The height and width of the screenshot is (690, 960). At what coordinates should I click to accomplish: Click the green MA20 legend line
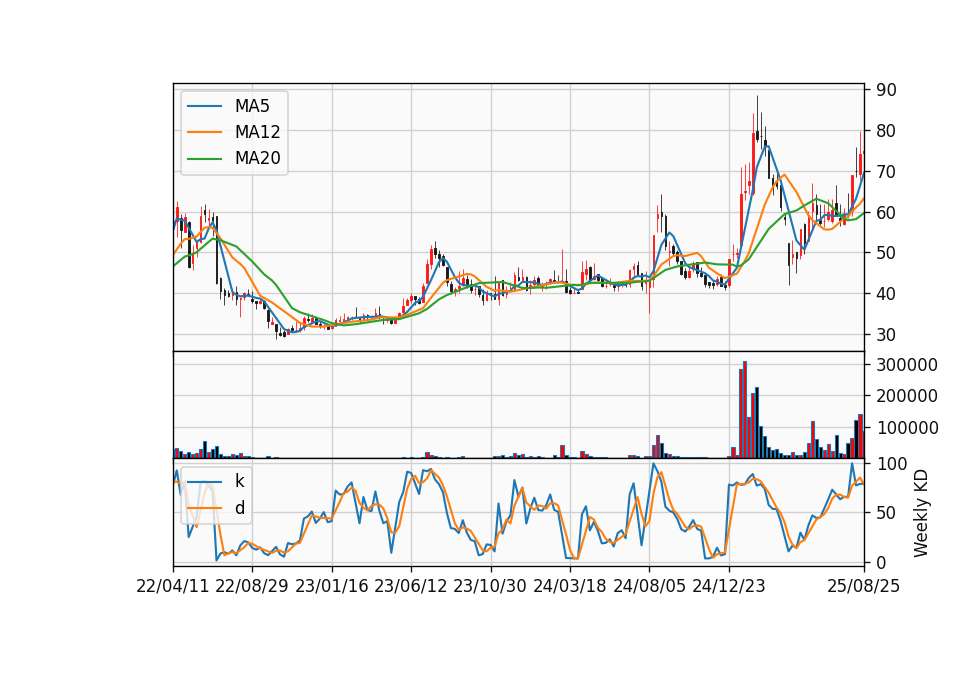click(204, 158)
